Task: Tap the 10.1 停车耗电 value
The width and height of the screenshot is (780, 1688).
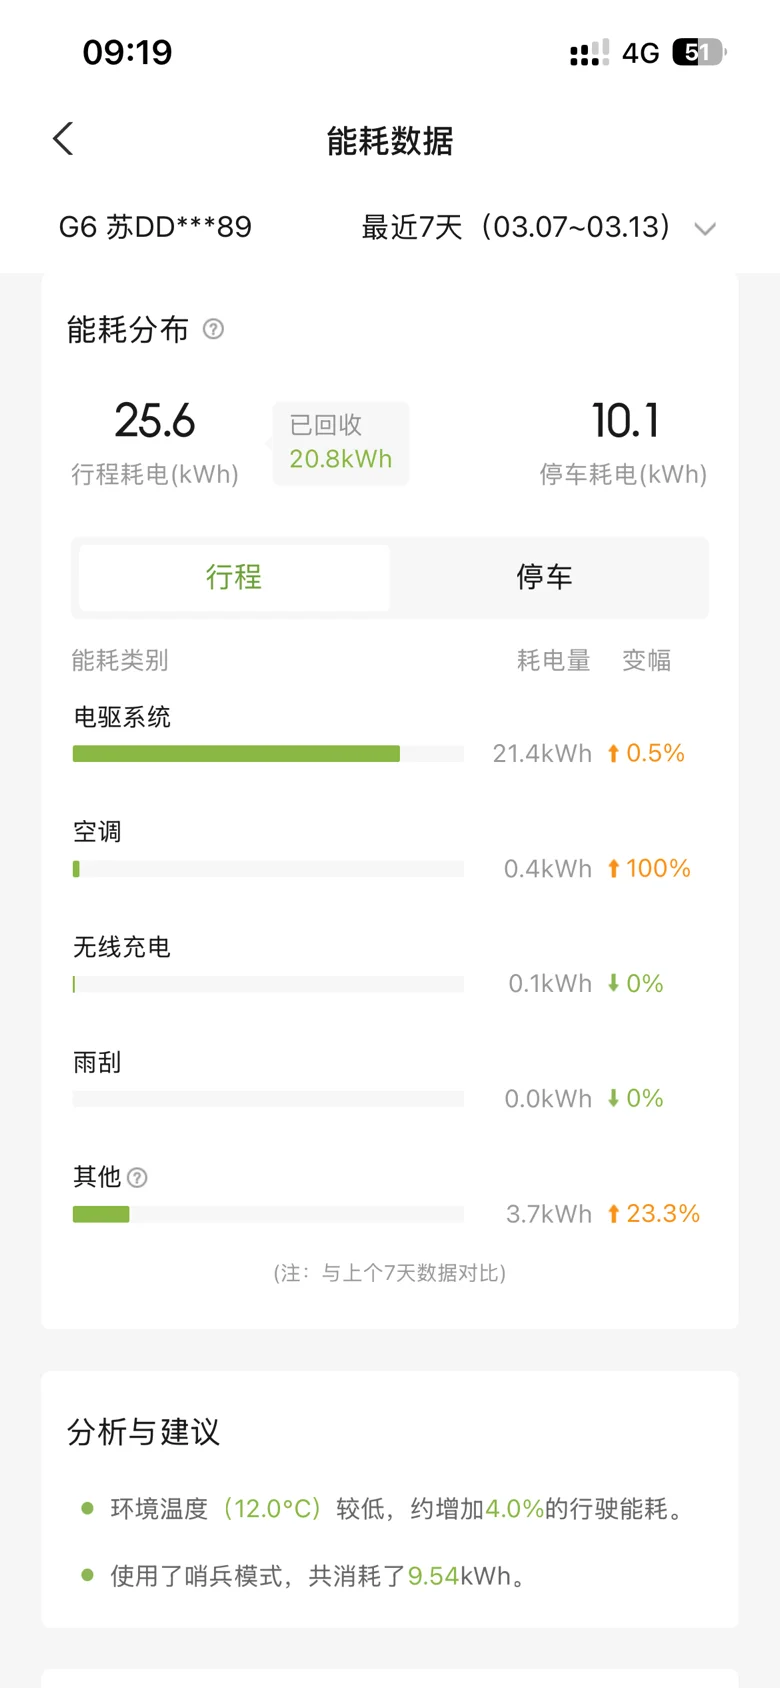Action: (624, 421)
